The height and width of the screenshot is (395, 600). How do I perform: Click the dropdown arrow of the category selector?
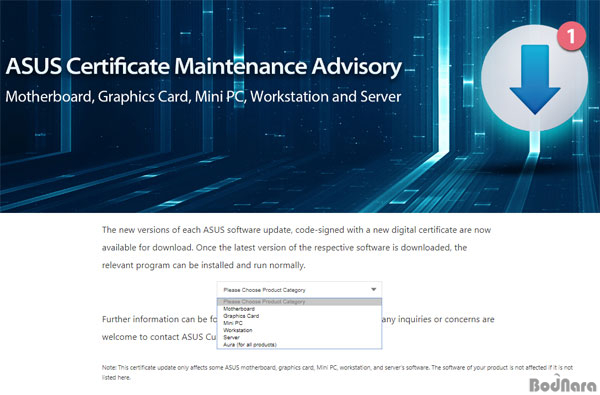coord(374,290)
